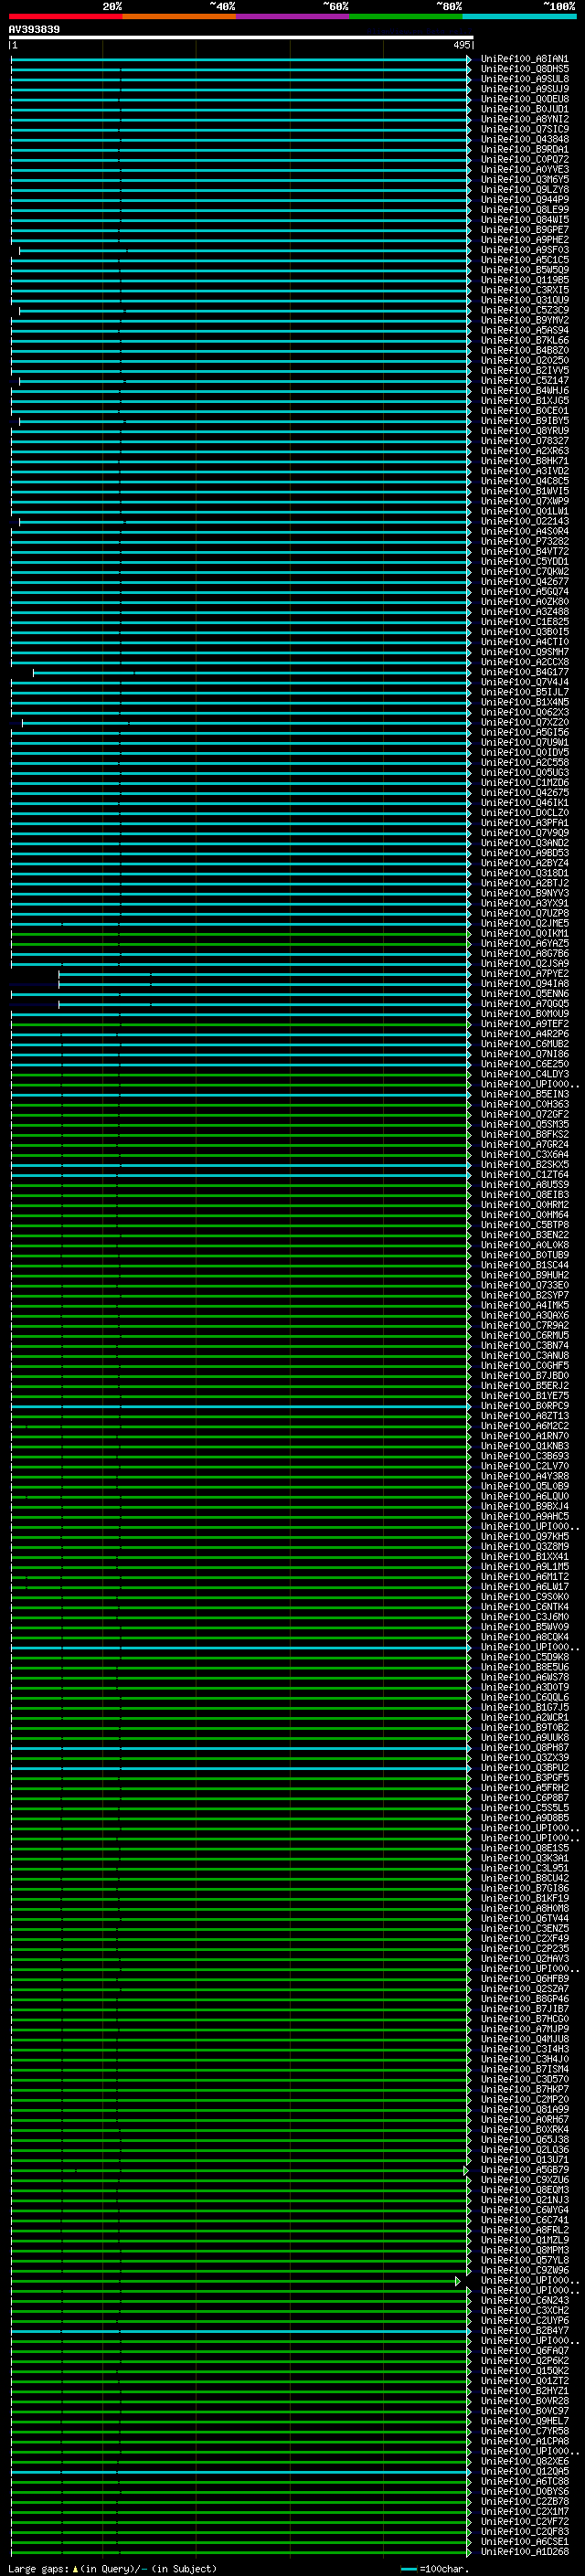The height and width of the screenshot is (2576, 585).
Task: Click the green alignment bar for UniRef100_C4LDY3
Action: coord(240,1074)
